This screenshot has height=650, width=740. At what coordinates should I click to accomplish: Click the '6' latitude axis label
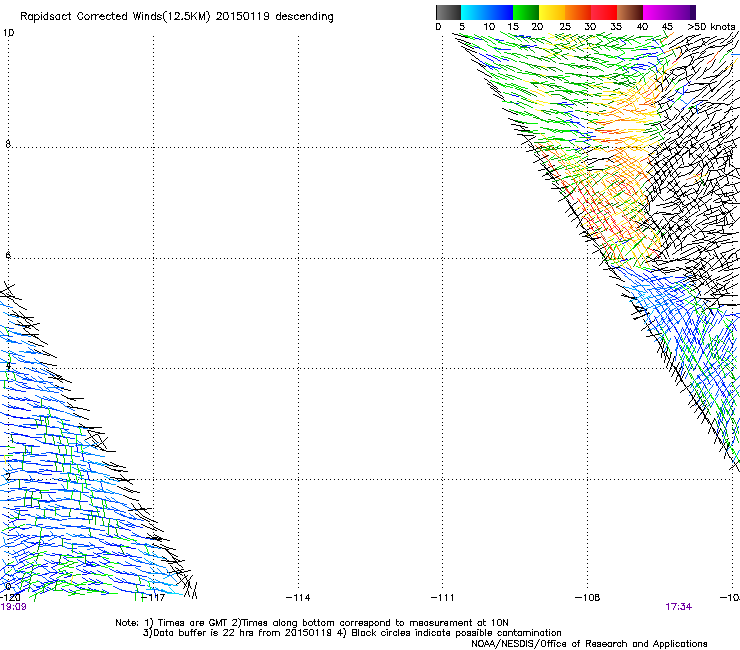pos(8,255)
